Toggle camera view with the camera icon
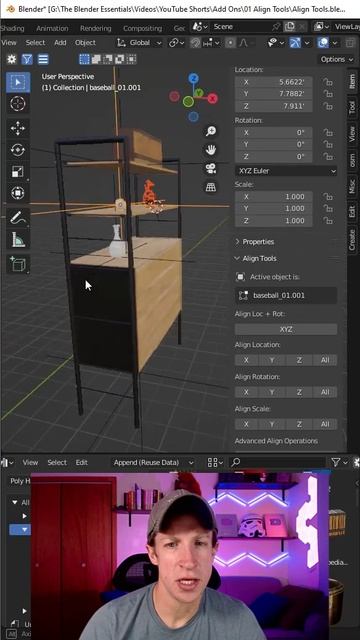The image size is (360, 640). click(x=211, y=168)
